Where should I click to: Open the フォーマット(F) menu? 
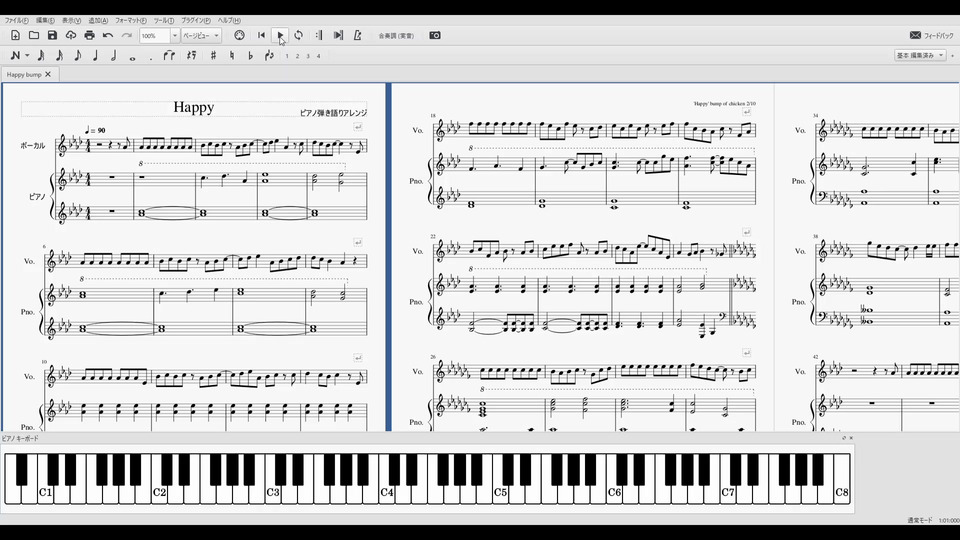[131, 20]
